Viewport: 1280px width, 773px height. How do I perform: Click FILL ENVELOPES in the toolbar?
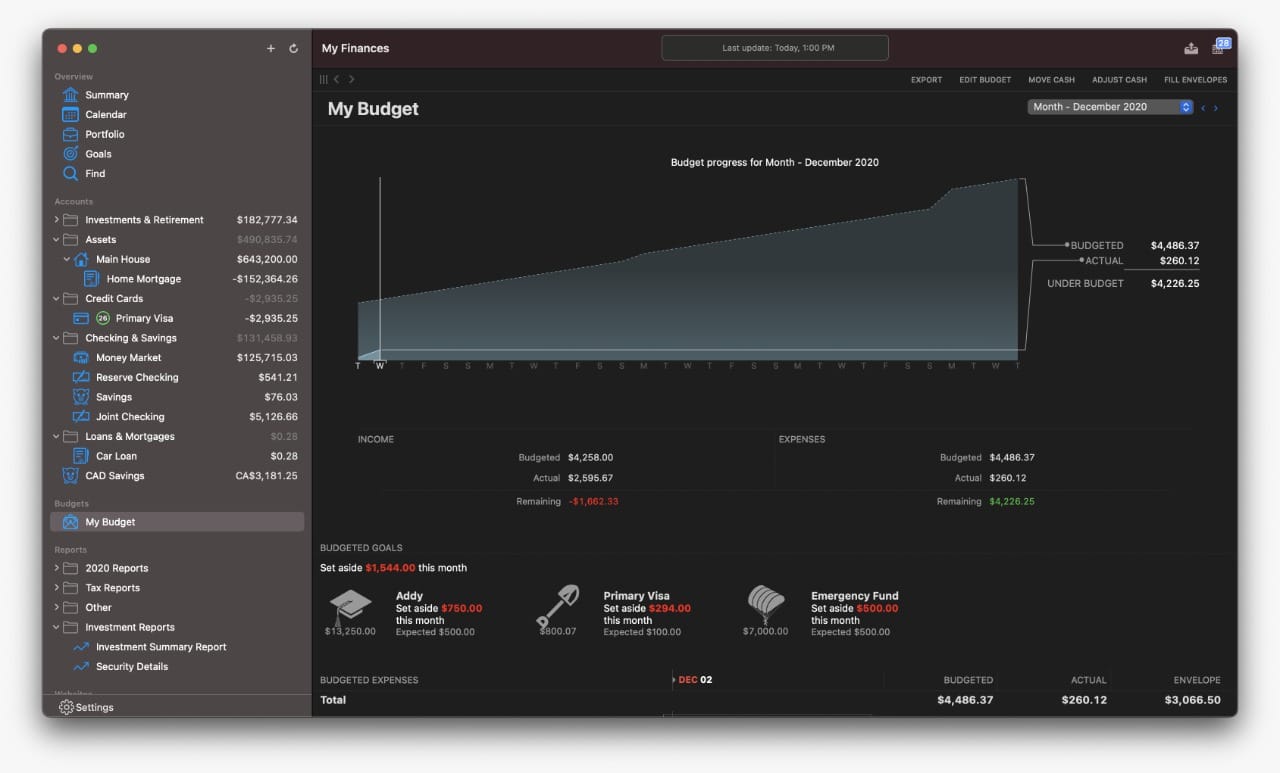click(x=1195, y=80)
